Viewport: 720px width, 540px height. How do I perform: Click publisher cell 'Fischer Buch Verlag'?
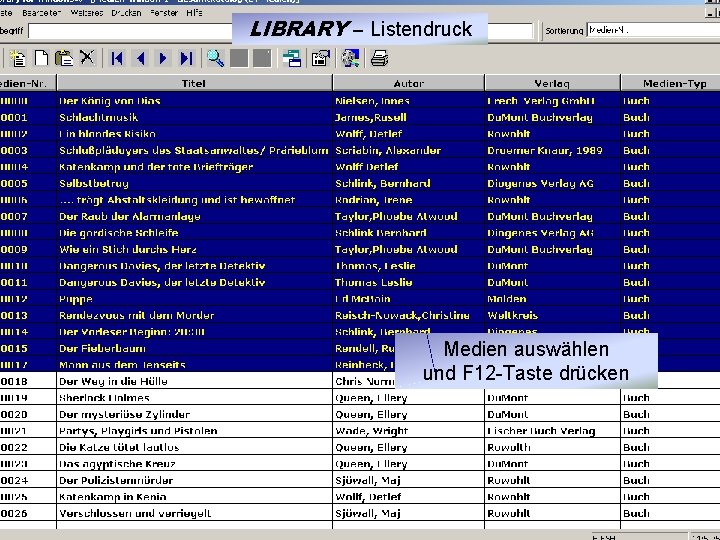[x=541, y=431]
